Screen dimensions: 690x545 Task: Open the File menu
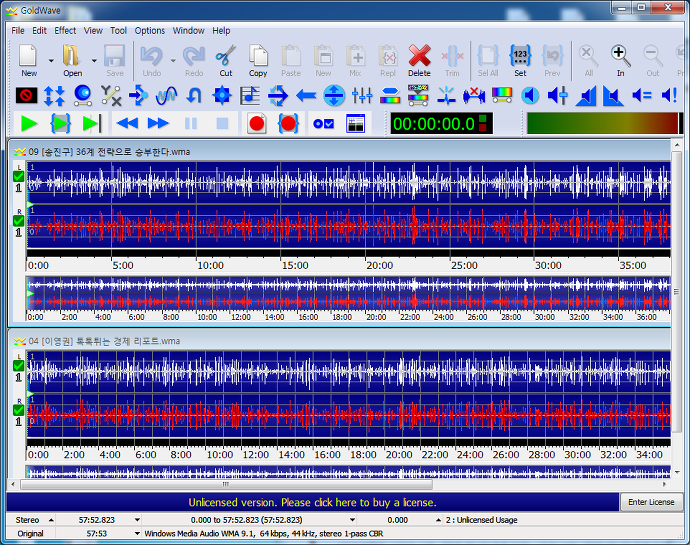click(18, 30)
